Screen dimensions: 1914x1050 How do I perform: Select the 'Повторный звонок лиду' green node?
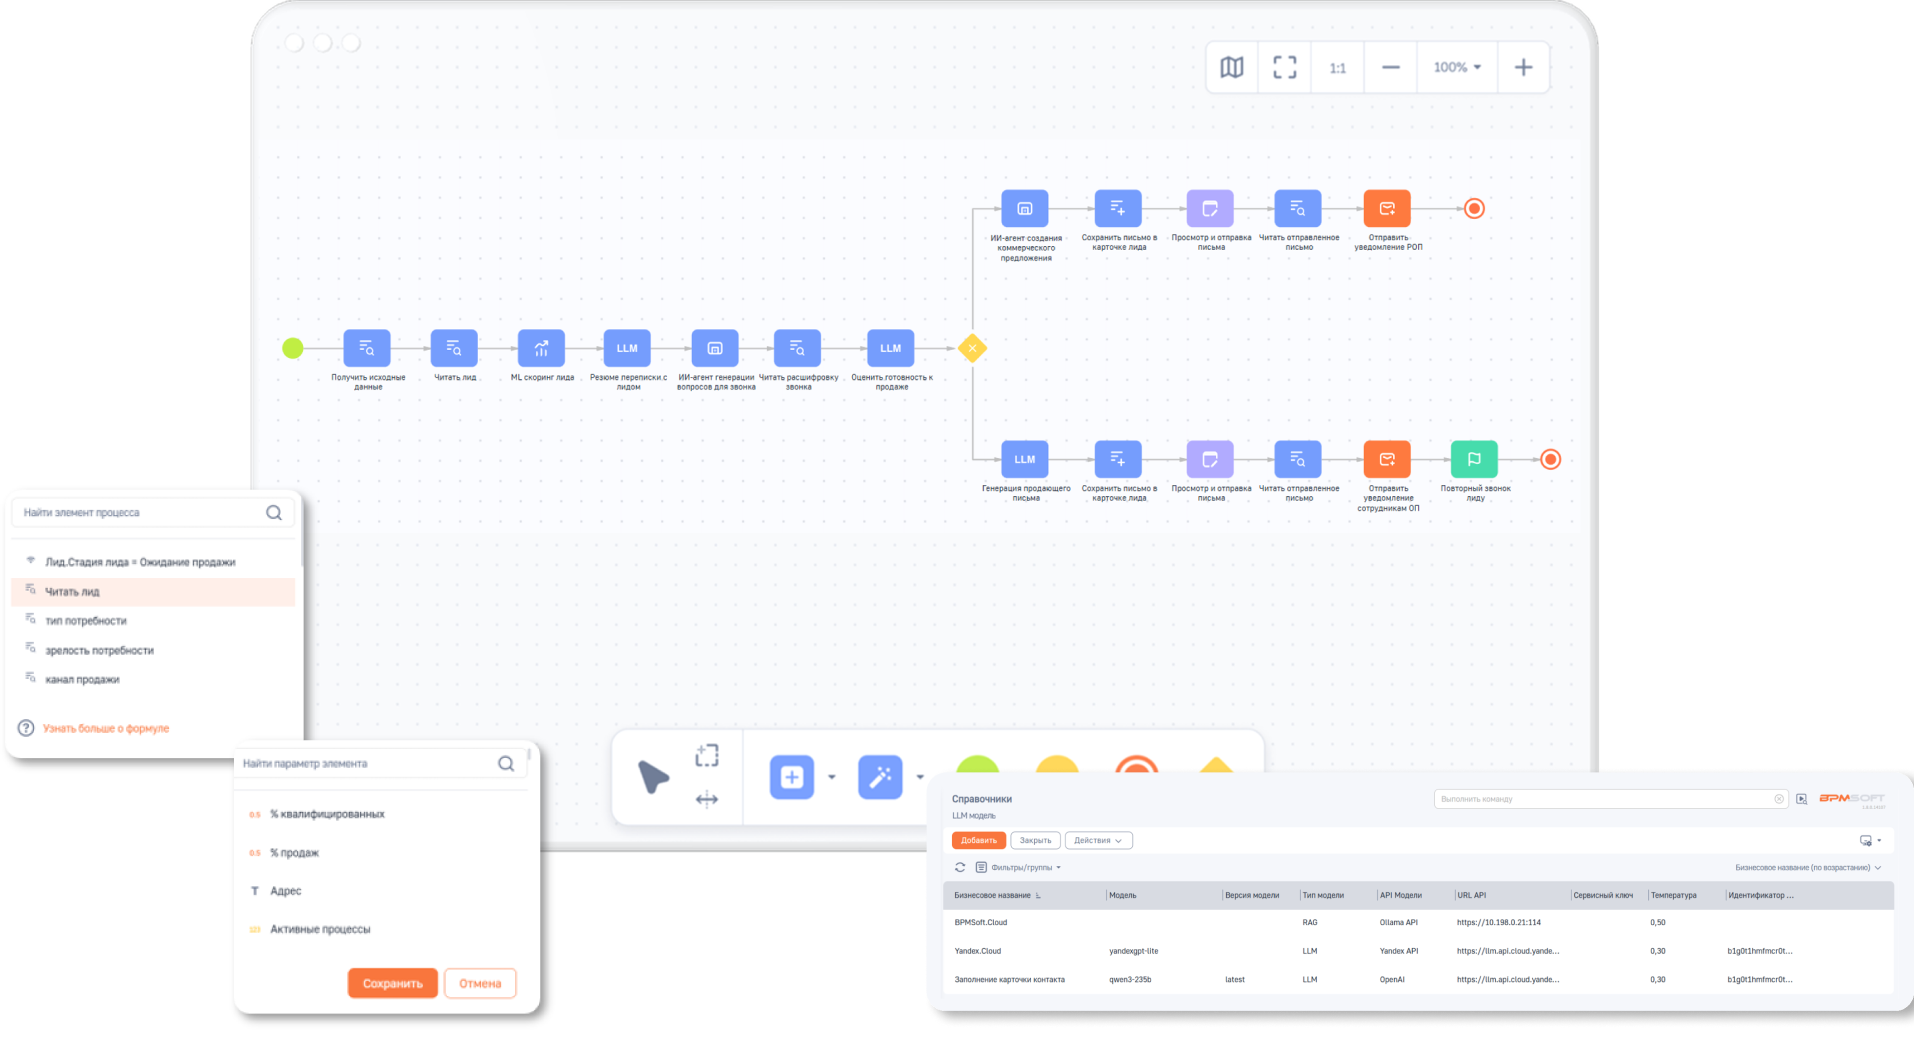pyautogui.click(x=1474, y=459)
